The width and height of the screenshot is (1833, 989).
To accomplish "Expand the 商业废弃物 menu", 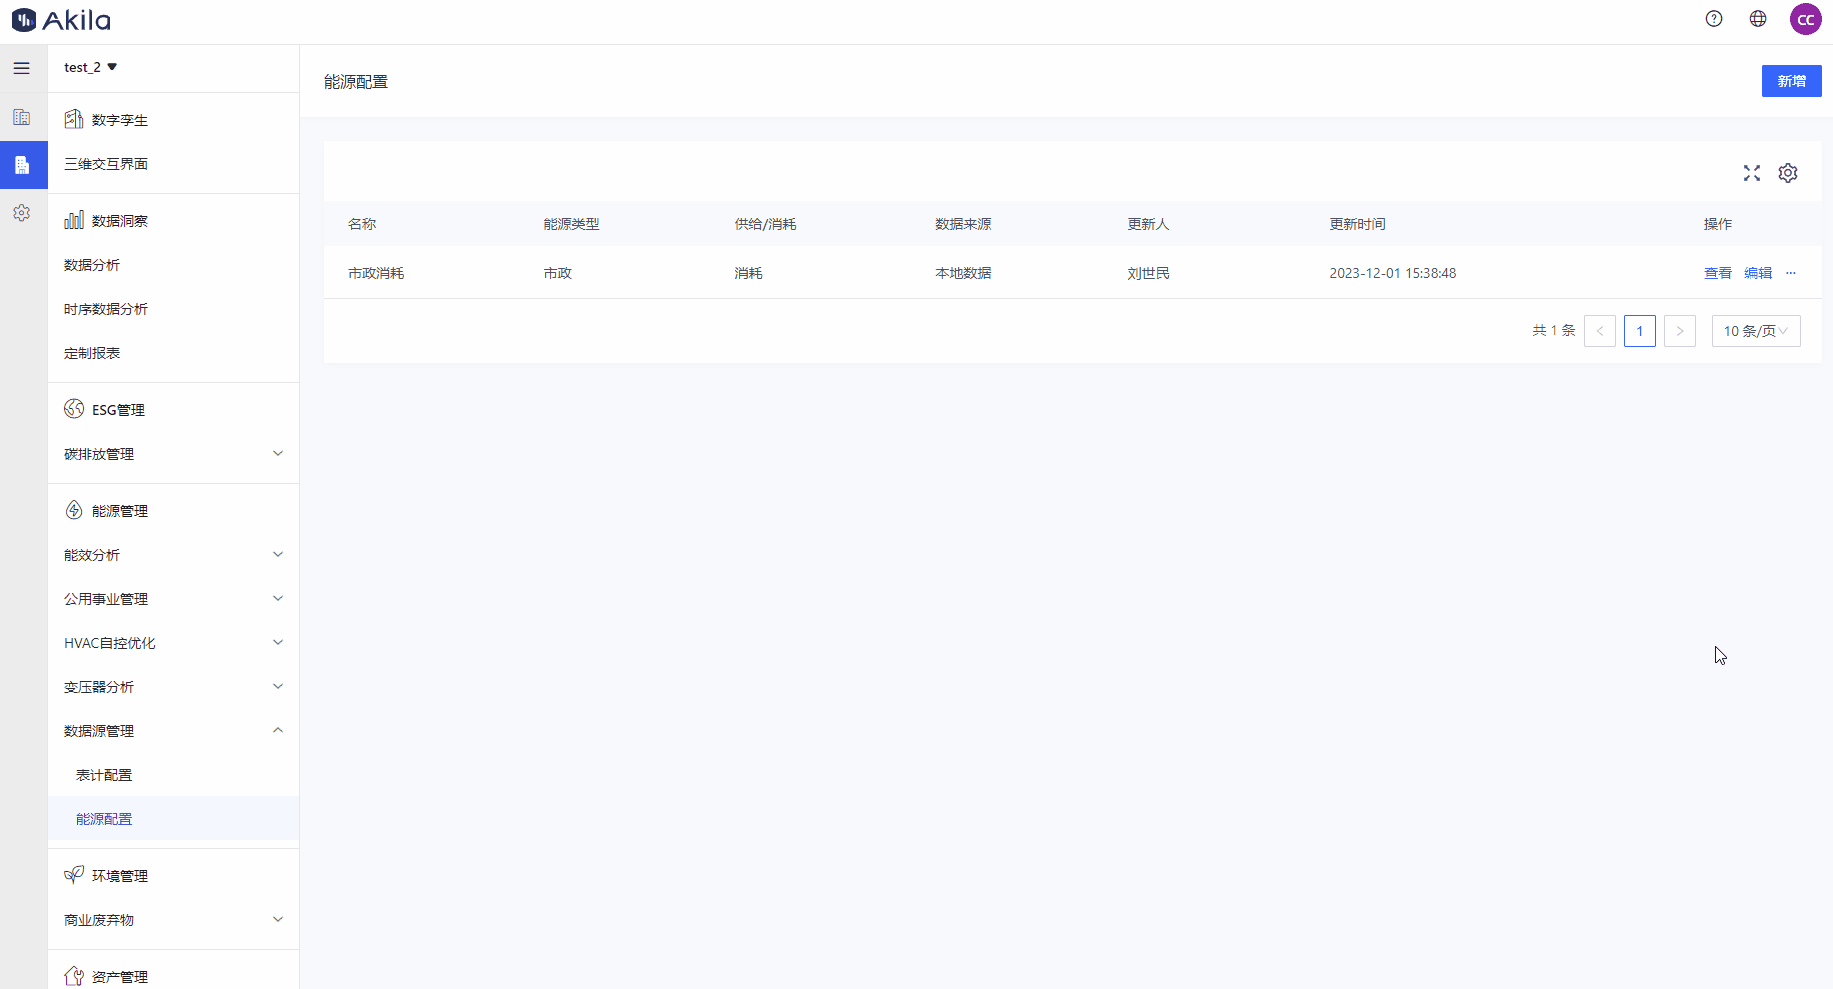I will [x=173, y=920].
